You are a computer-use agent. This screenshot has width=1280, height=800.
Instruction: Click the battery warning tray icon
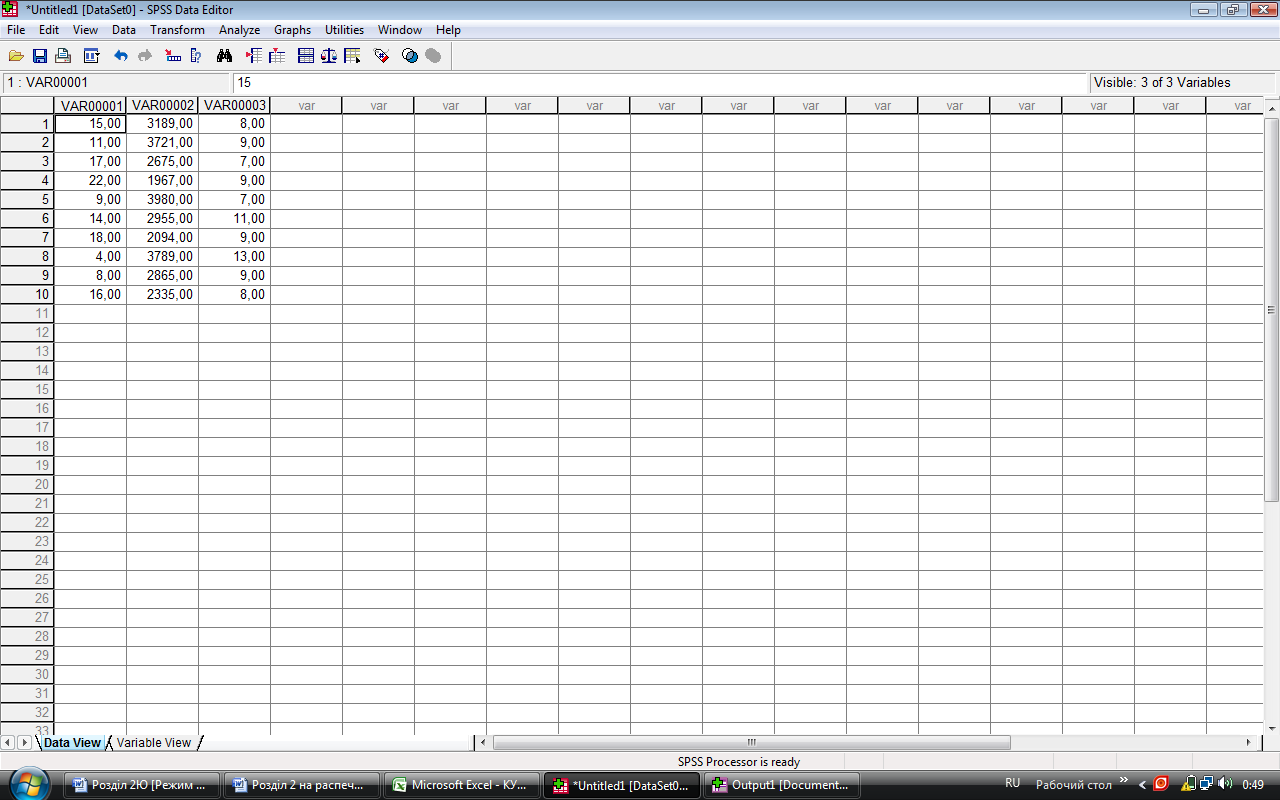pos(1188,784)
